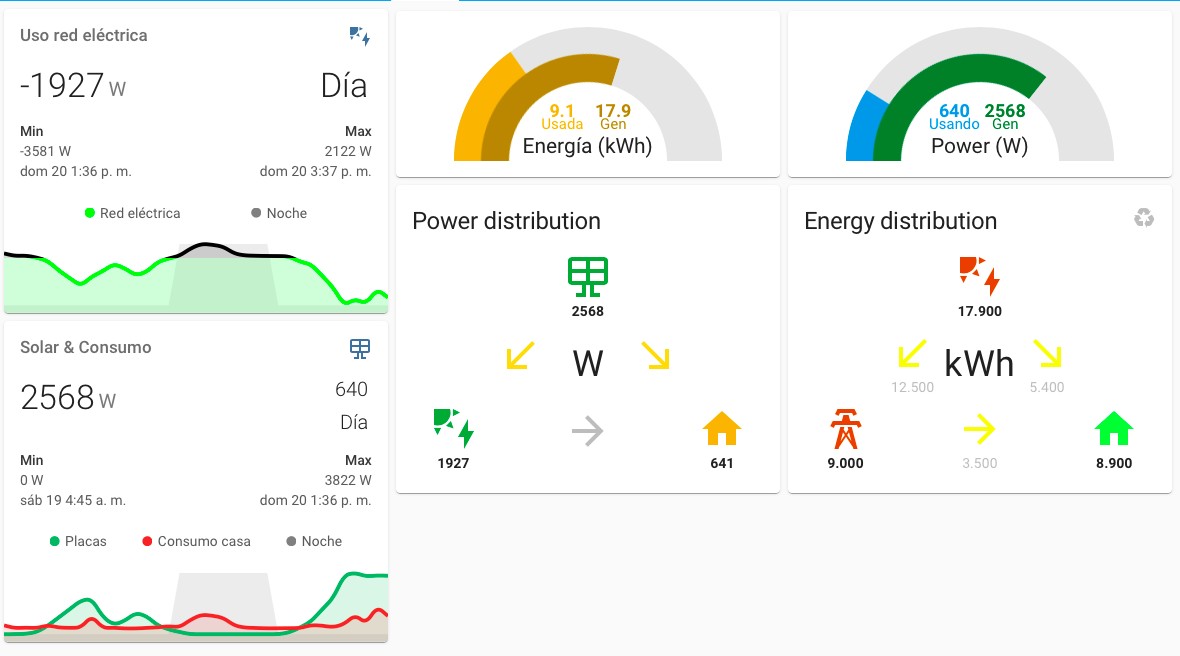Click the kWh unit label in Energy distribution
1180x656 pixels.
tap(979, 363)
